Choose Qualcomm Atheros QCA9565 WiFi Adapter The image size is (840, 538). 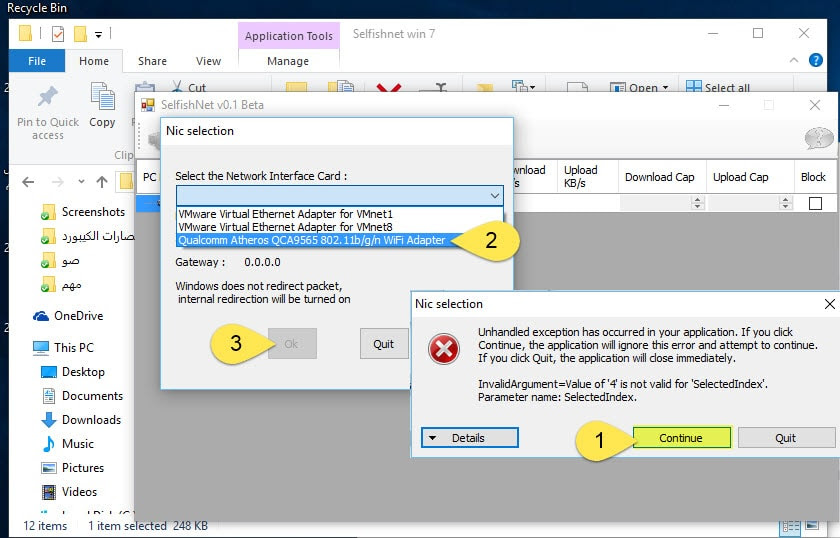coord(312,240)
